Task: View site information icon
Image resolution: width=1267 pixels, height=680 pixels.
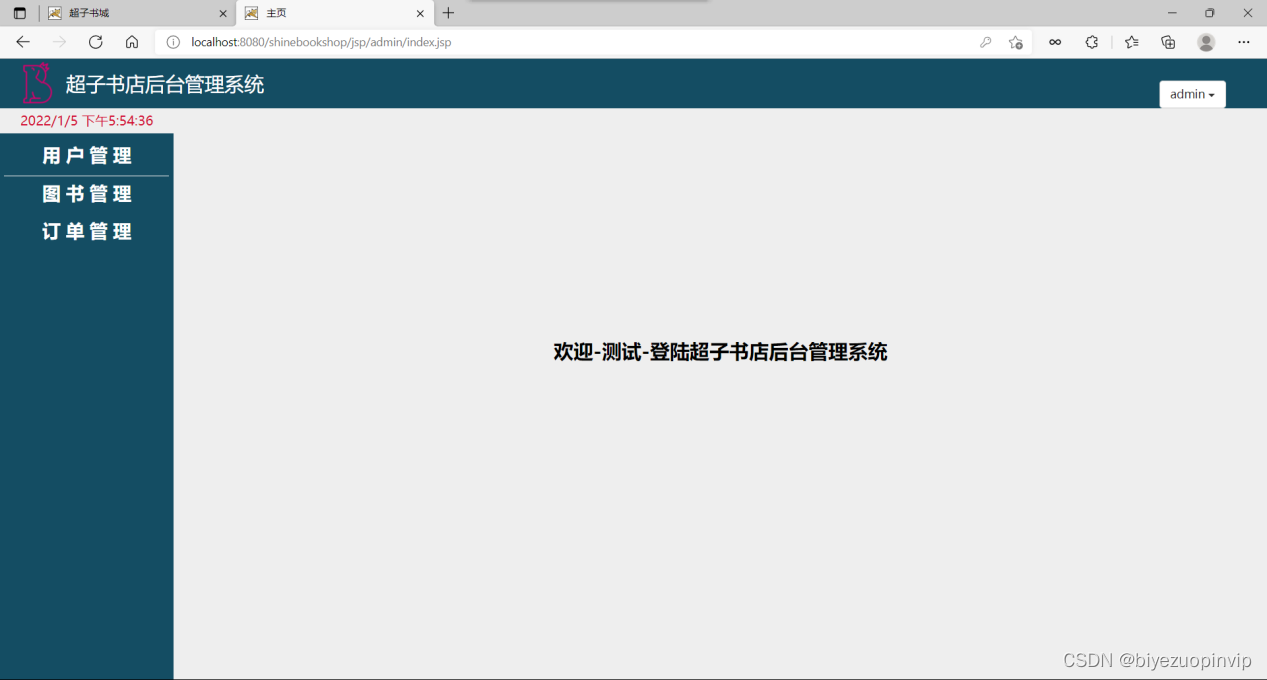Action: click(173, 42)
